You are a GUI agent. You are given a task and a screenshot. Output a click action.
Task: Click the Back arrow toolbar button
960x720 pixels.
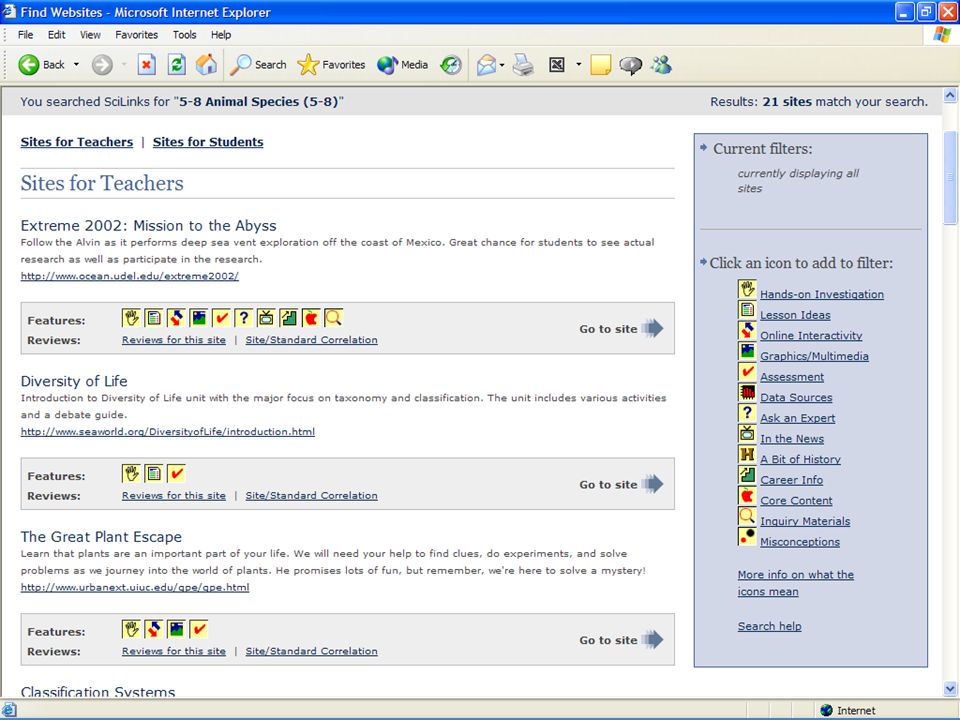click(41, 64)
